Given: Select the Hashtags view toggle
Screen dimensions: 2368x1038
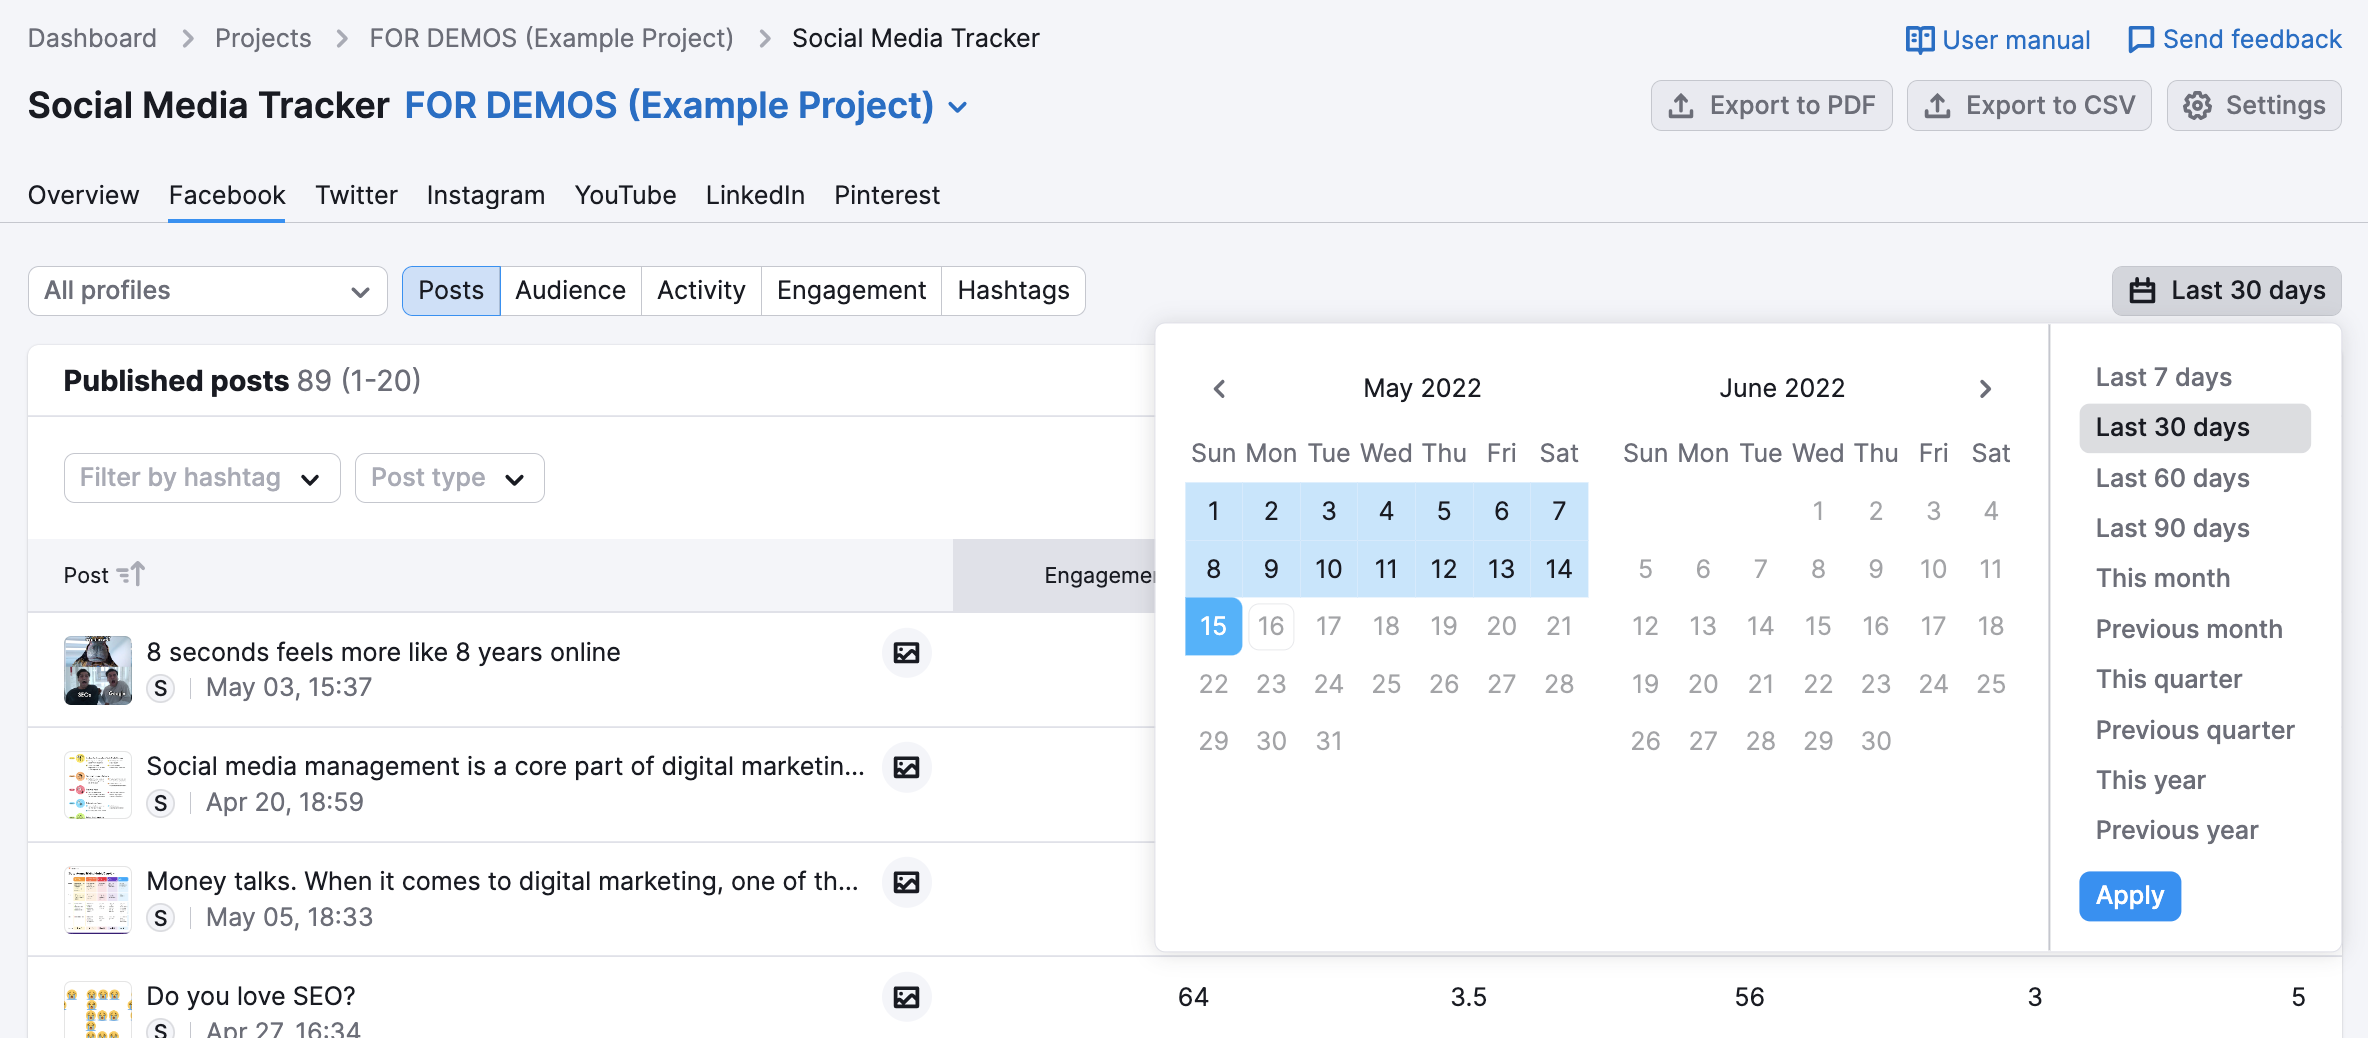Looking at the screenshot, I should pos(1013,291).
